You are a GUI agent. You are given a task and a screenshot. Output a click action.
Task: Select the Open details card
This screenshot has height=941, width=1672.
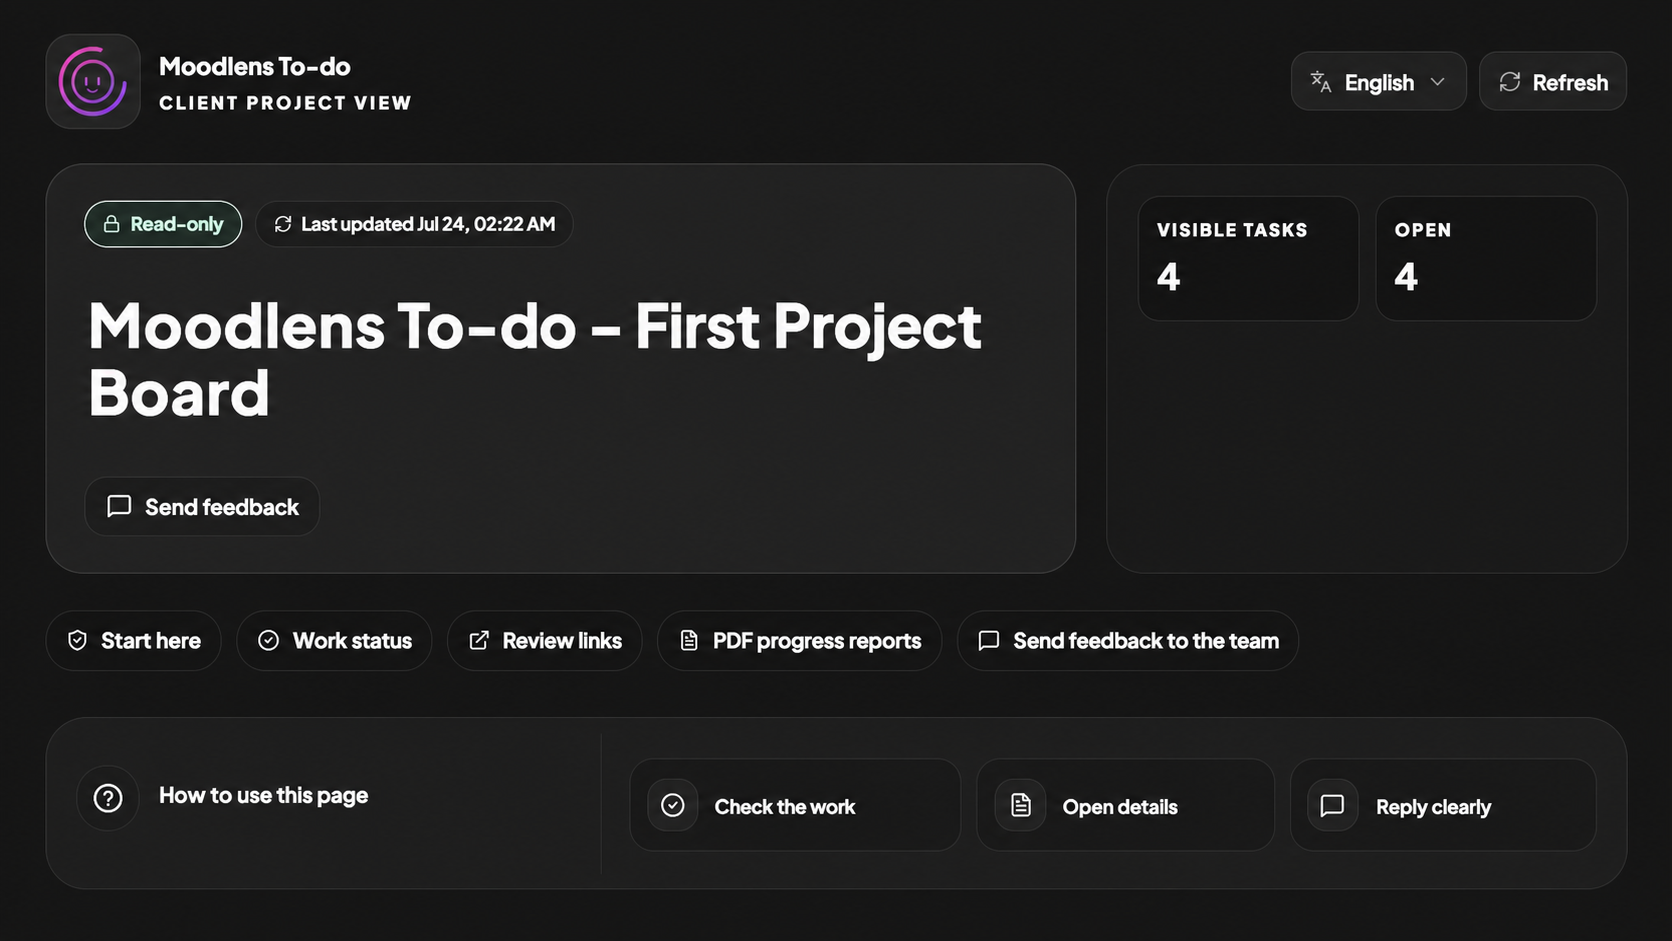click(1125, 805)
